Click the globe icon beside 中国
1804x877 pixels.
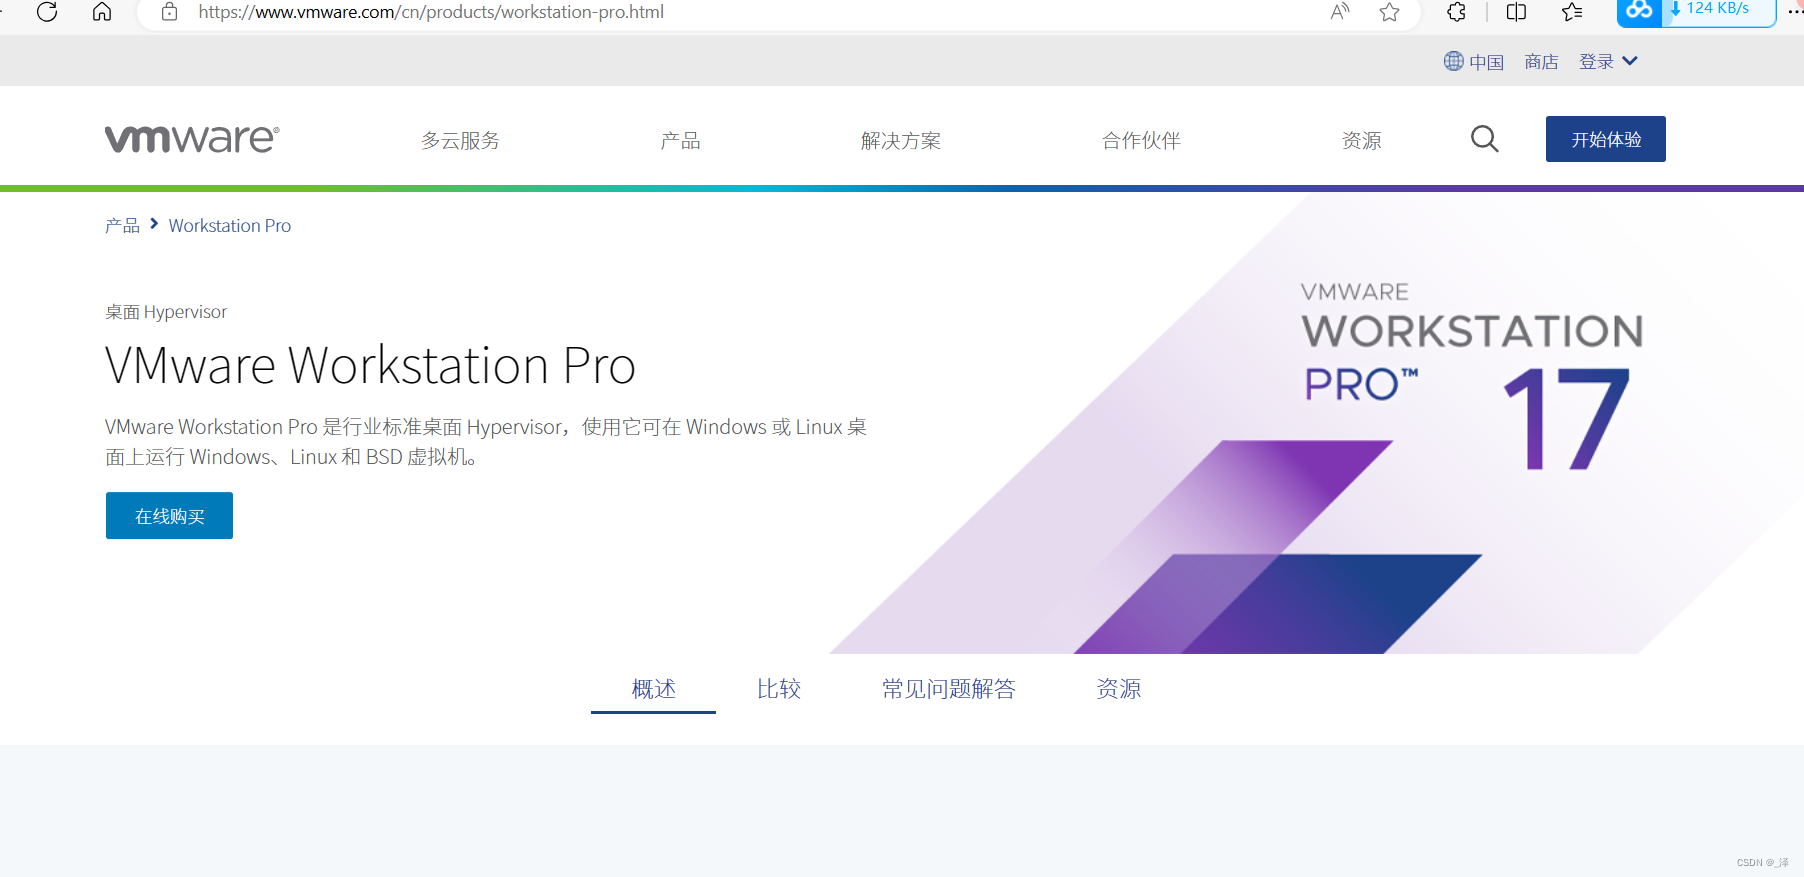[1453, 61]
